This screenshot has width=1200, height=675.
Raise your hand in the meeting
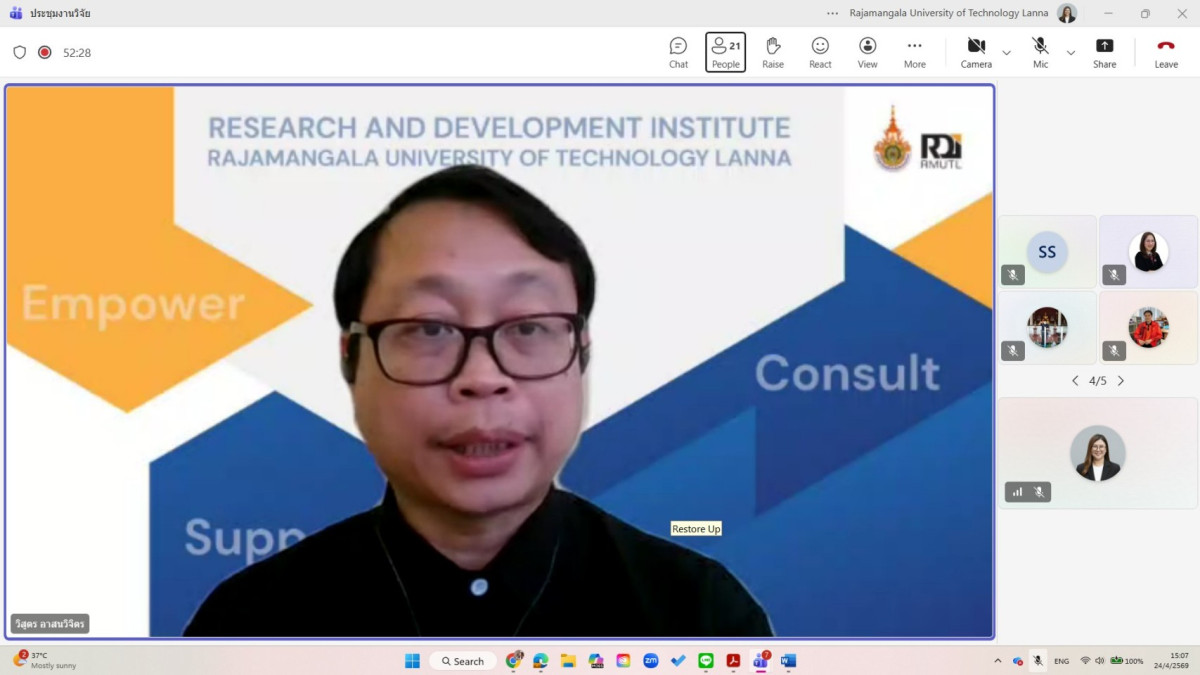[x=772, y=52]
